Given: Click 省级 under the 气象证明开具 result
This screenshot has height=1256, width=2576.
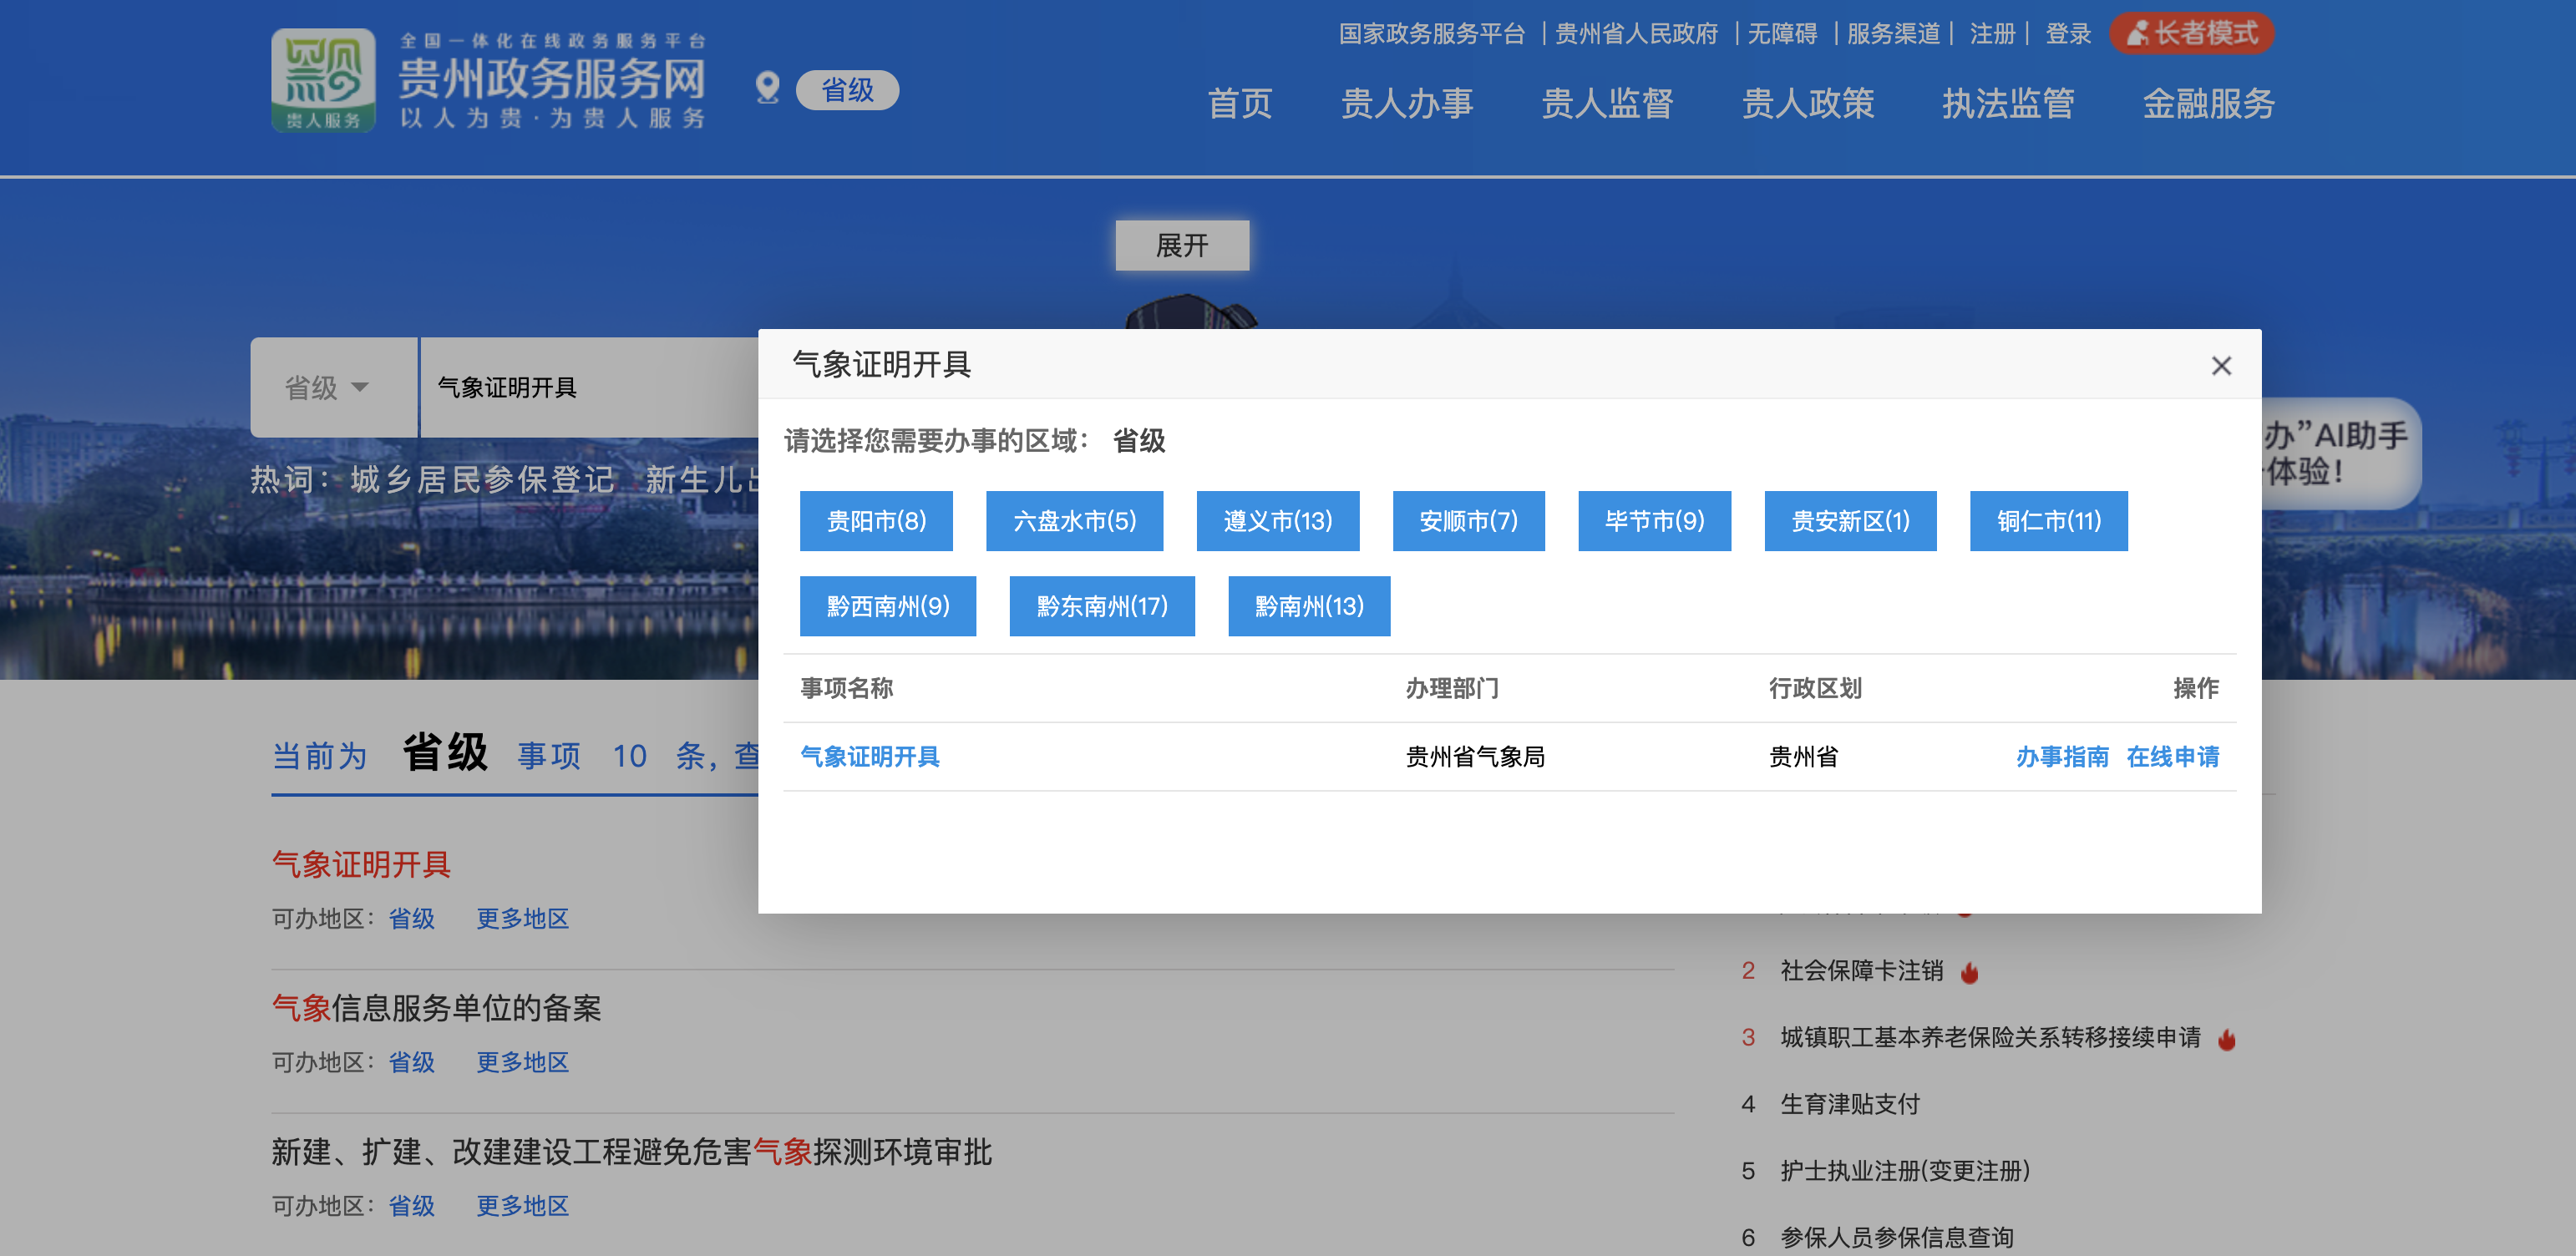Looking at the screenshot, I should 411,919.
